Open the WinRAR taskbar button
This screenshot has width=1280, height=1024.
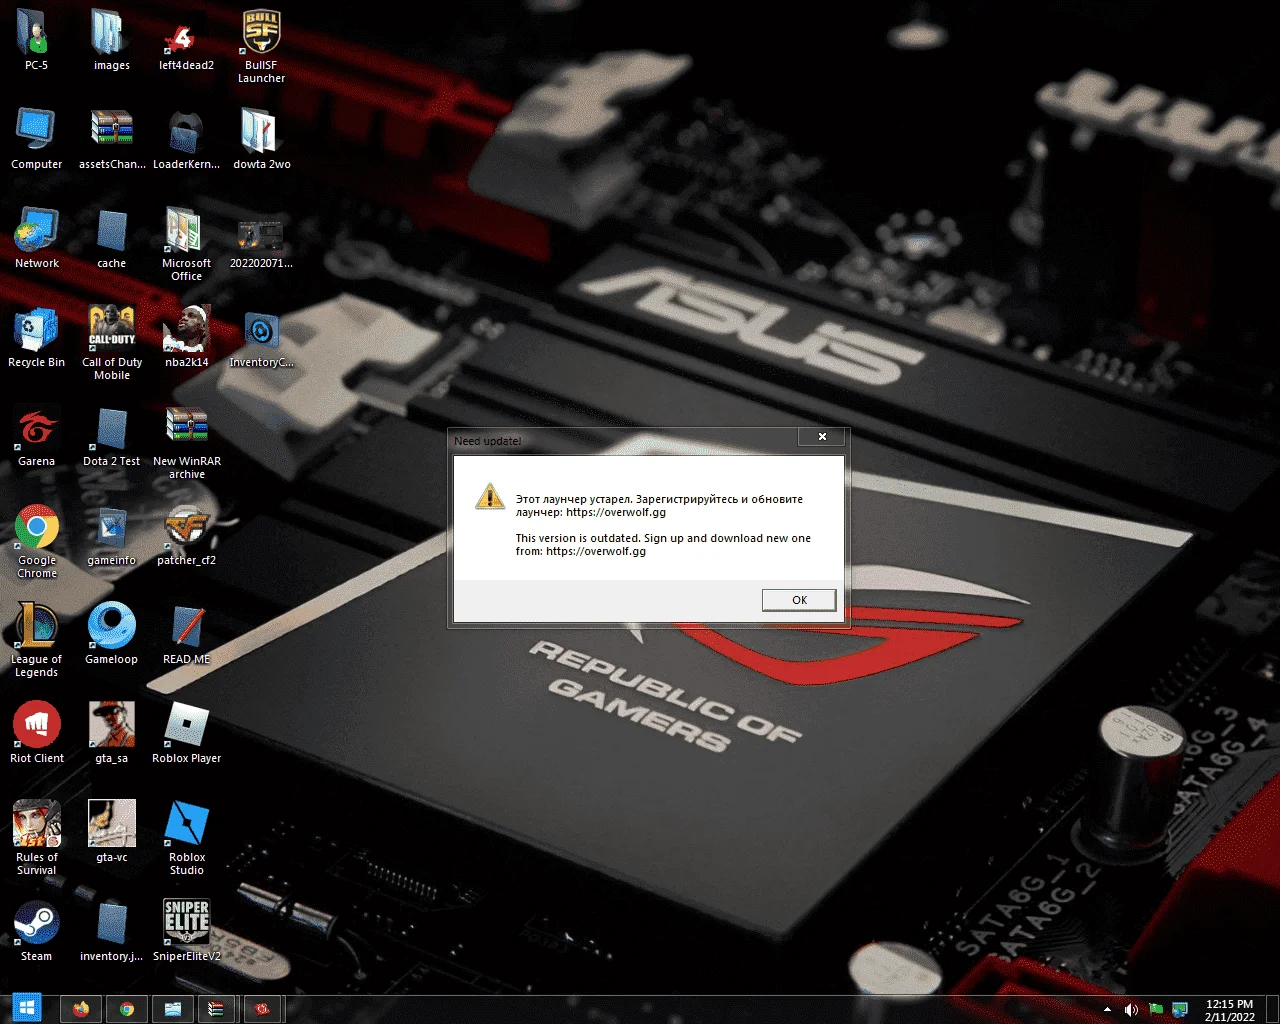tap(216, 1009)
